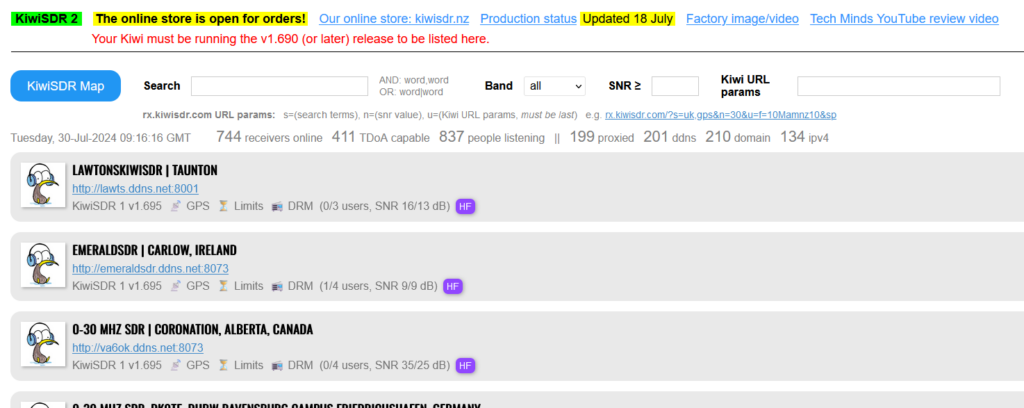Click the 210 domain count
Image resolution: width=1024 pixels, height=408 pixels.
coord(738,137)
